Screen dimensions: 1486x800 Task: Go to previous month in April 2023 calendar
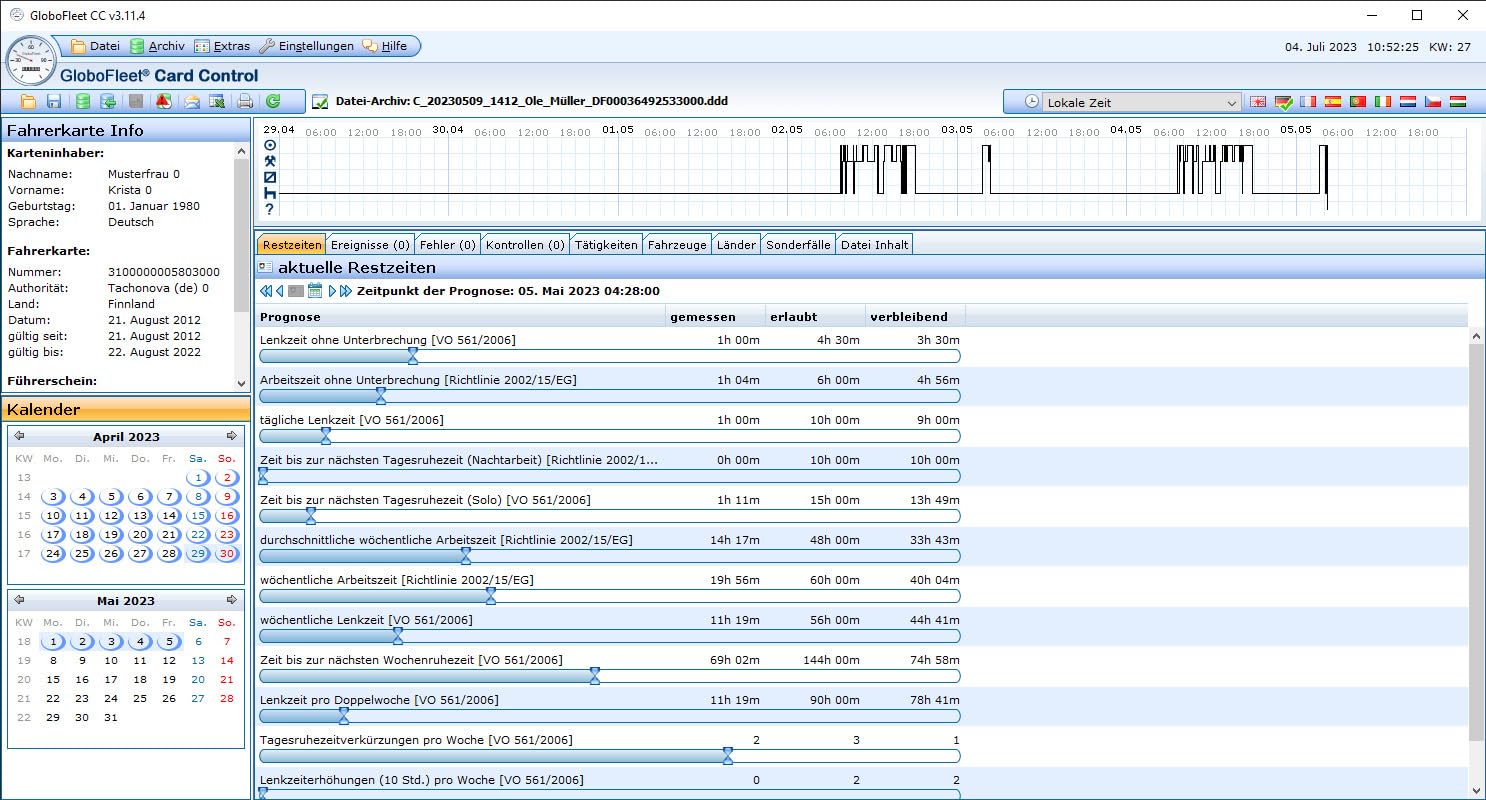coord(19,436)
